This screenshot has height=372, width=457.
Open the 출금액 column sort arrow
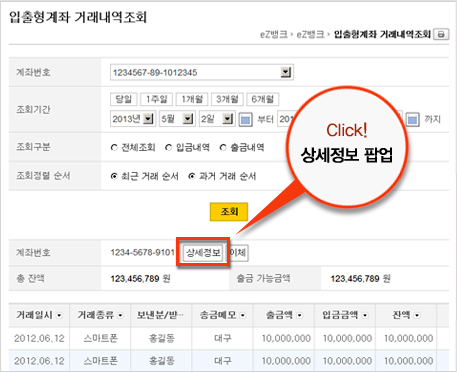300,315
